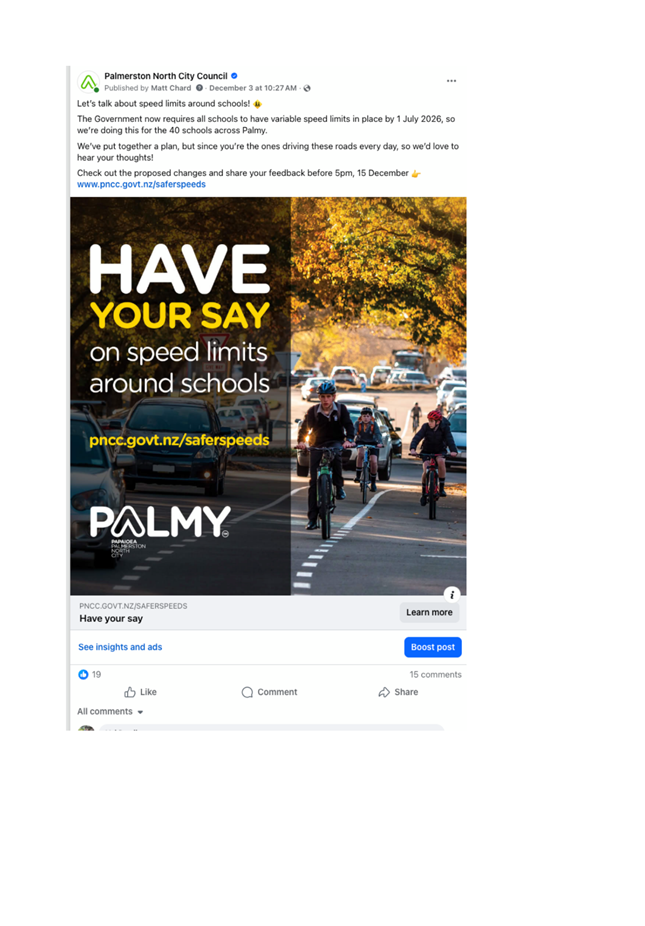Click the December 3 timestamp

(253, 88)
